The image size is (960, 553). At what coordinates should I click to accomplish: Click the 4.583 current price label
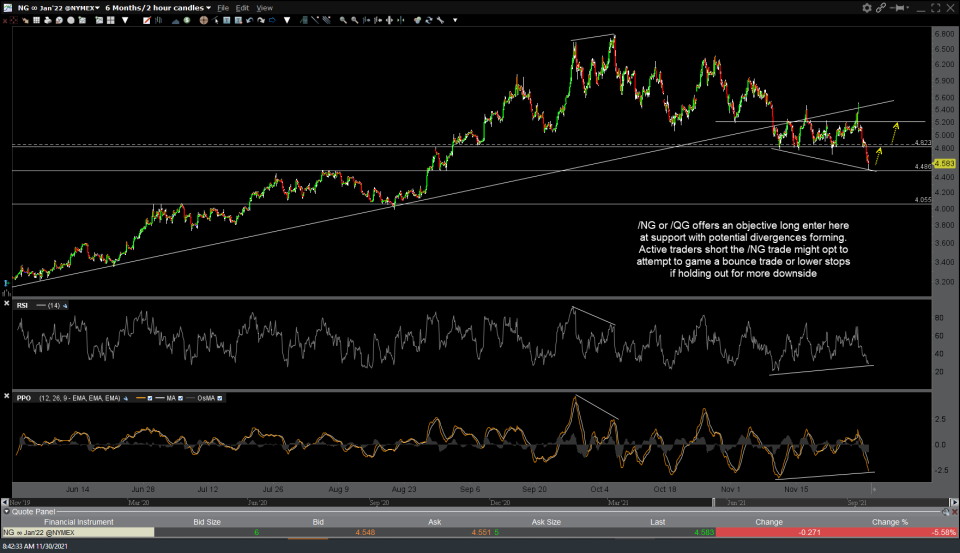[x=945, y=163]
